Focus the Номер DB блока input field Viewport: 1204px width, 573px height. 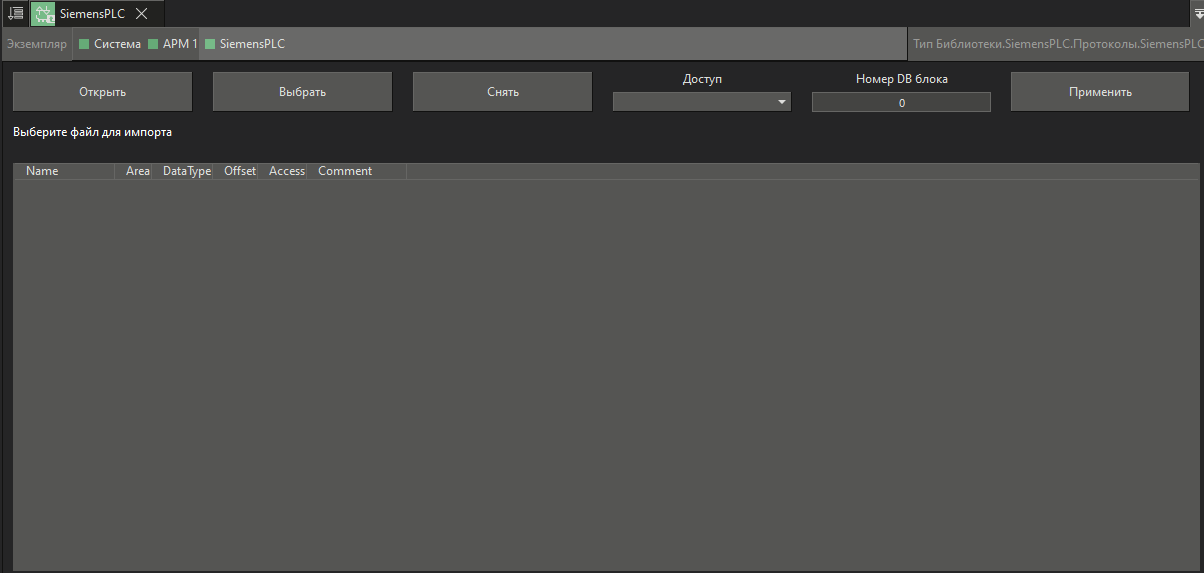[901, 102]
